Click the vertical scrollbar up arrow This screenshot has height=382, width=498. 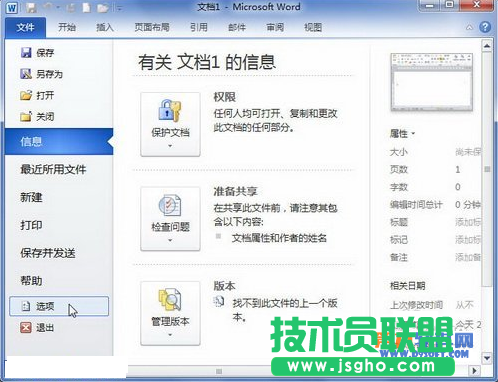(x=487, y=46)
